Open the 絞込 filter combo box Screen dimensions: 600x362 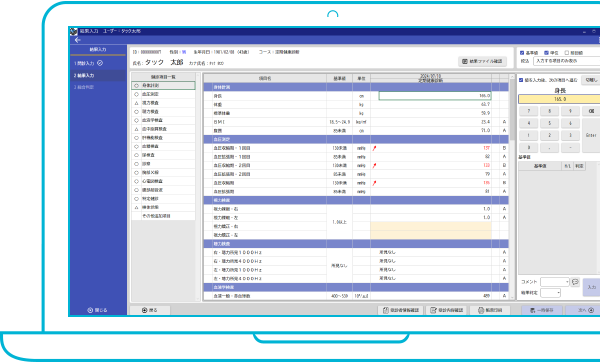567,61
